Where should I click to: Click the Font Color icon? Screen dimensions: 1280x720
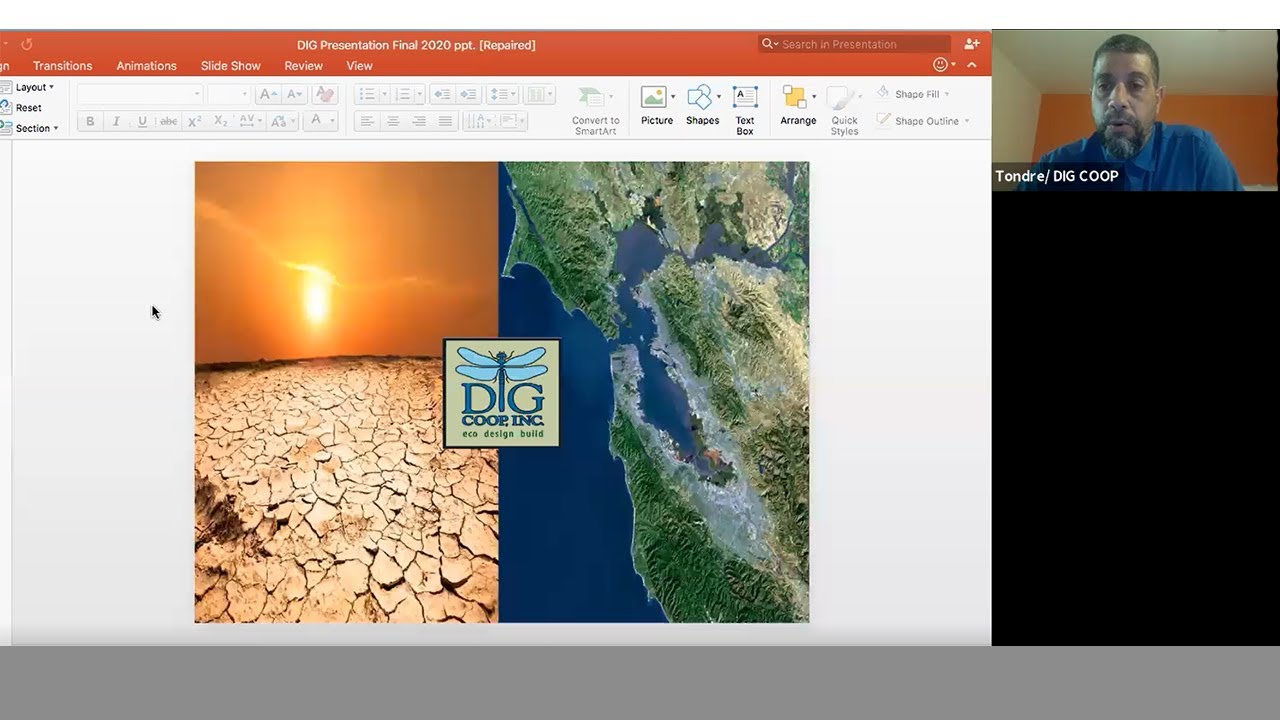point(316,121)
